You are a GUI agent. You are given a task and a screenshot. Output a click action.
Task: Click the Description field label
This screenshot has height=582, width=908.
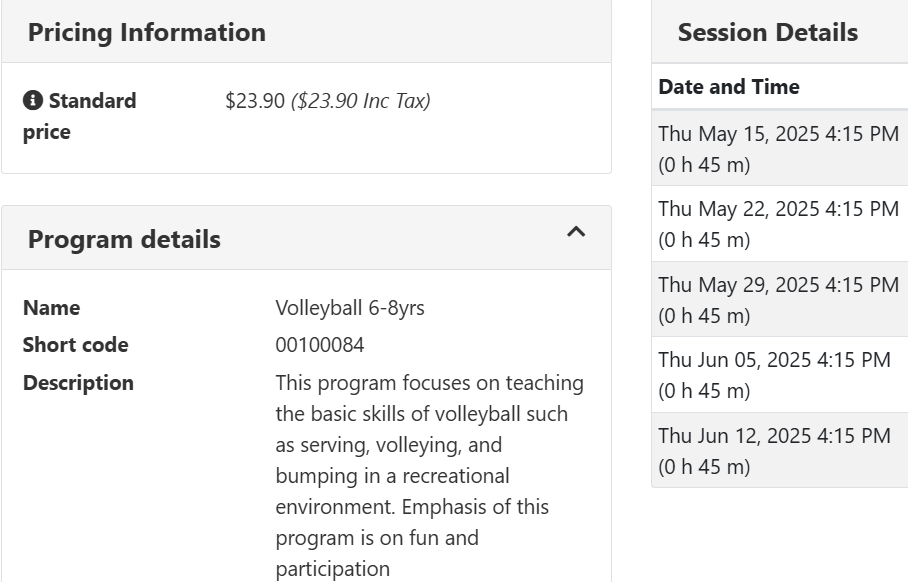78,383
